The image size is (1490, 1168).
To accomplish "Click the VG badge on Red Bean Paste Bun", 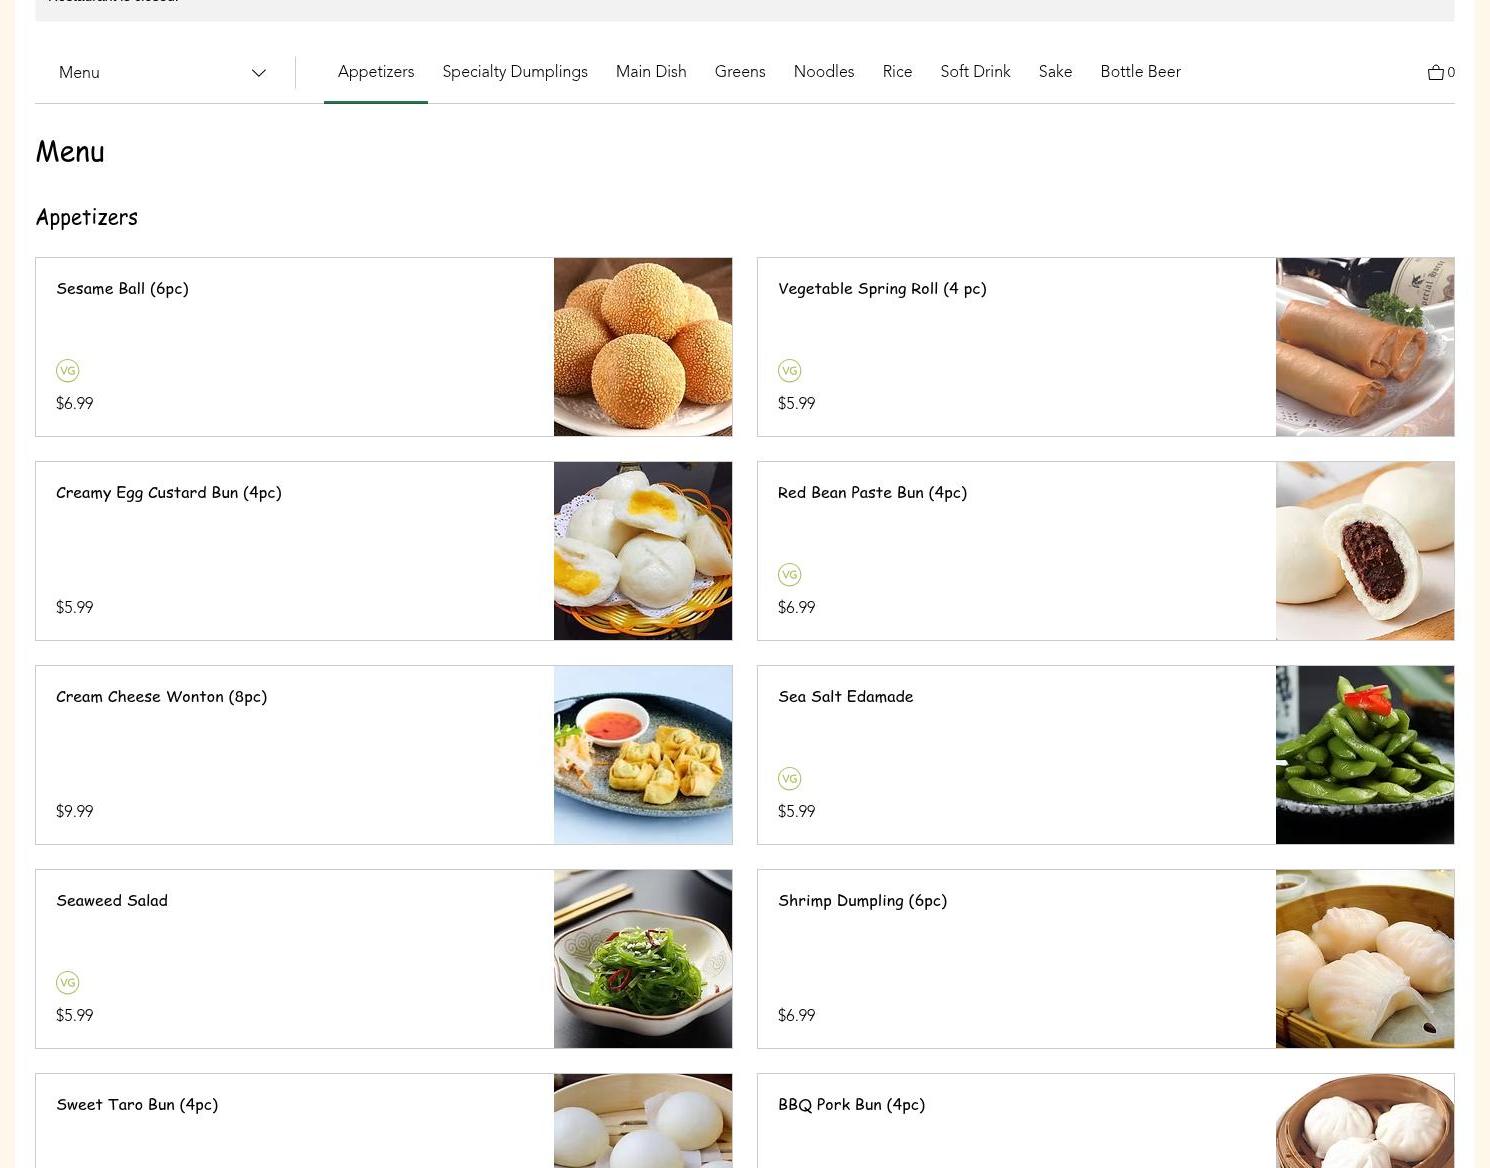I will point(789,575).
